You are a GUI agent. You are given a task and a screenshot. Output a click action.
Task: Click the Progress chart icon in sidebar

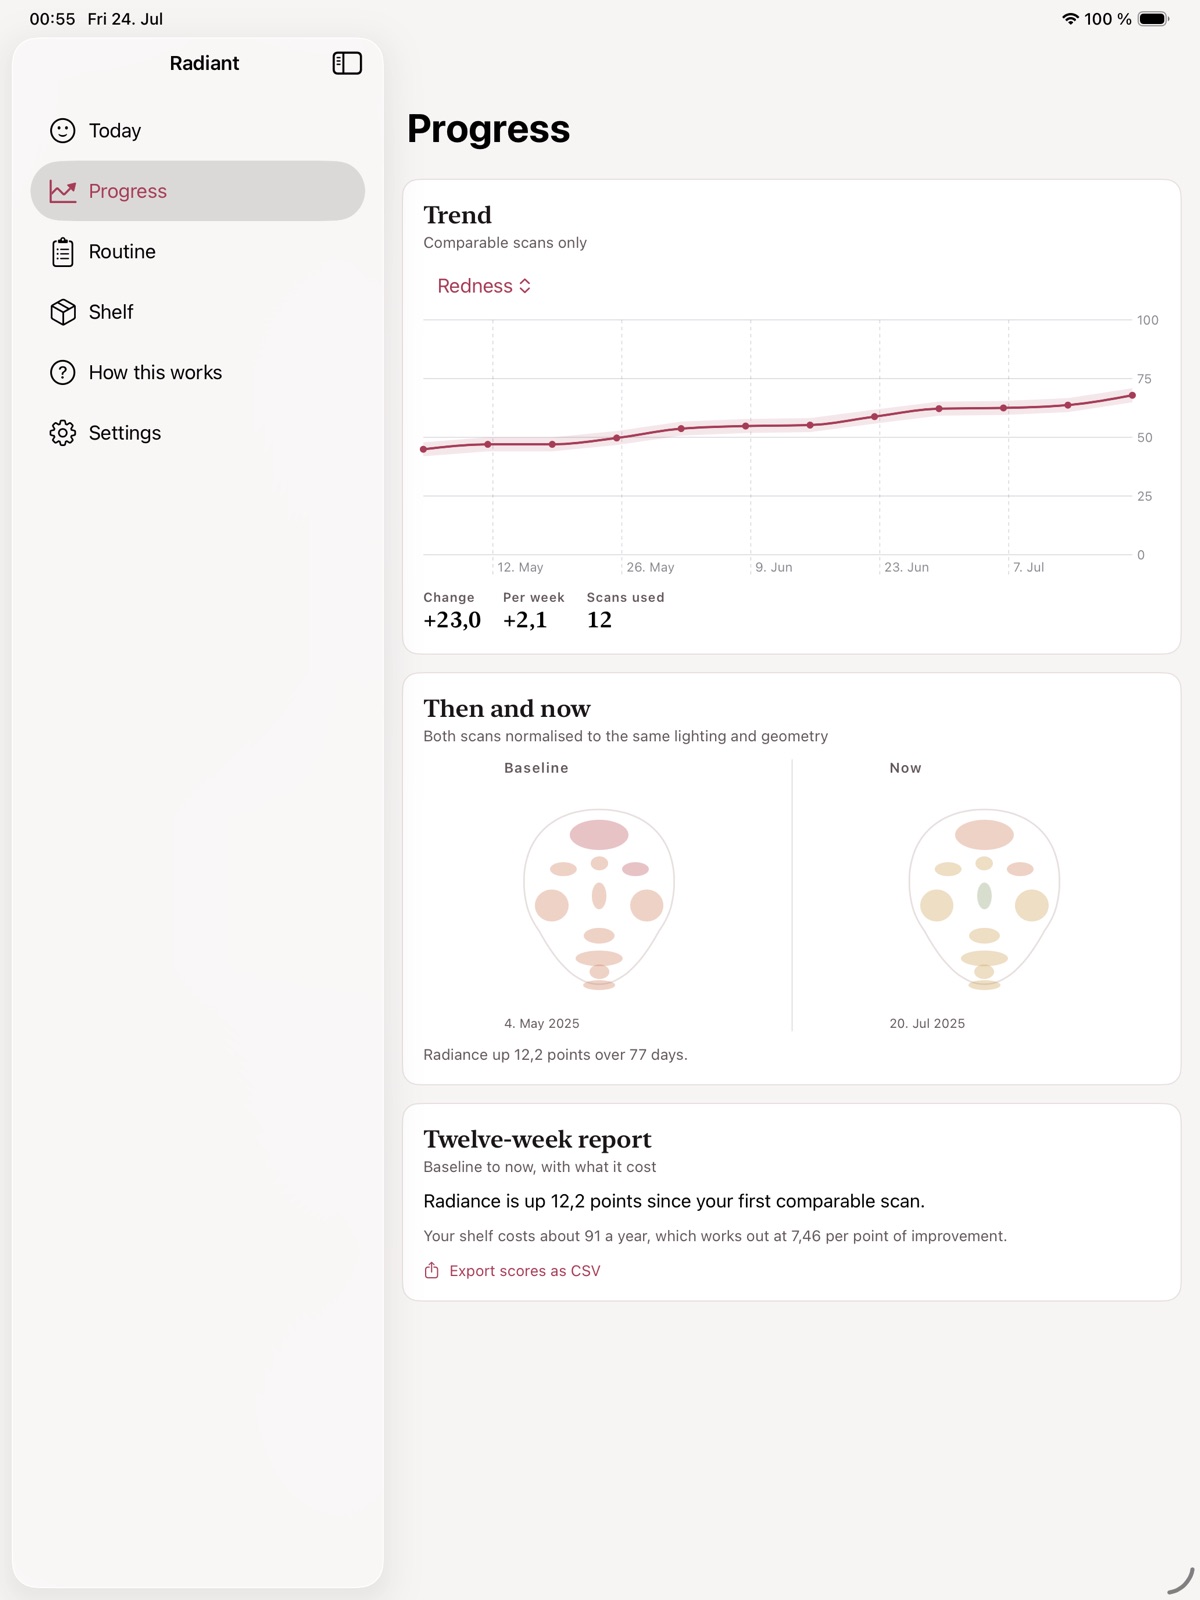coord(63,191)
